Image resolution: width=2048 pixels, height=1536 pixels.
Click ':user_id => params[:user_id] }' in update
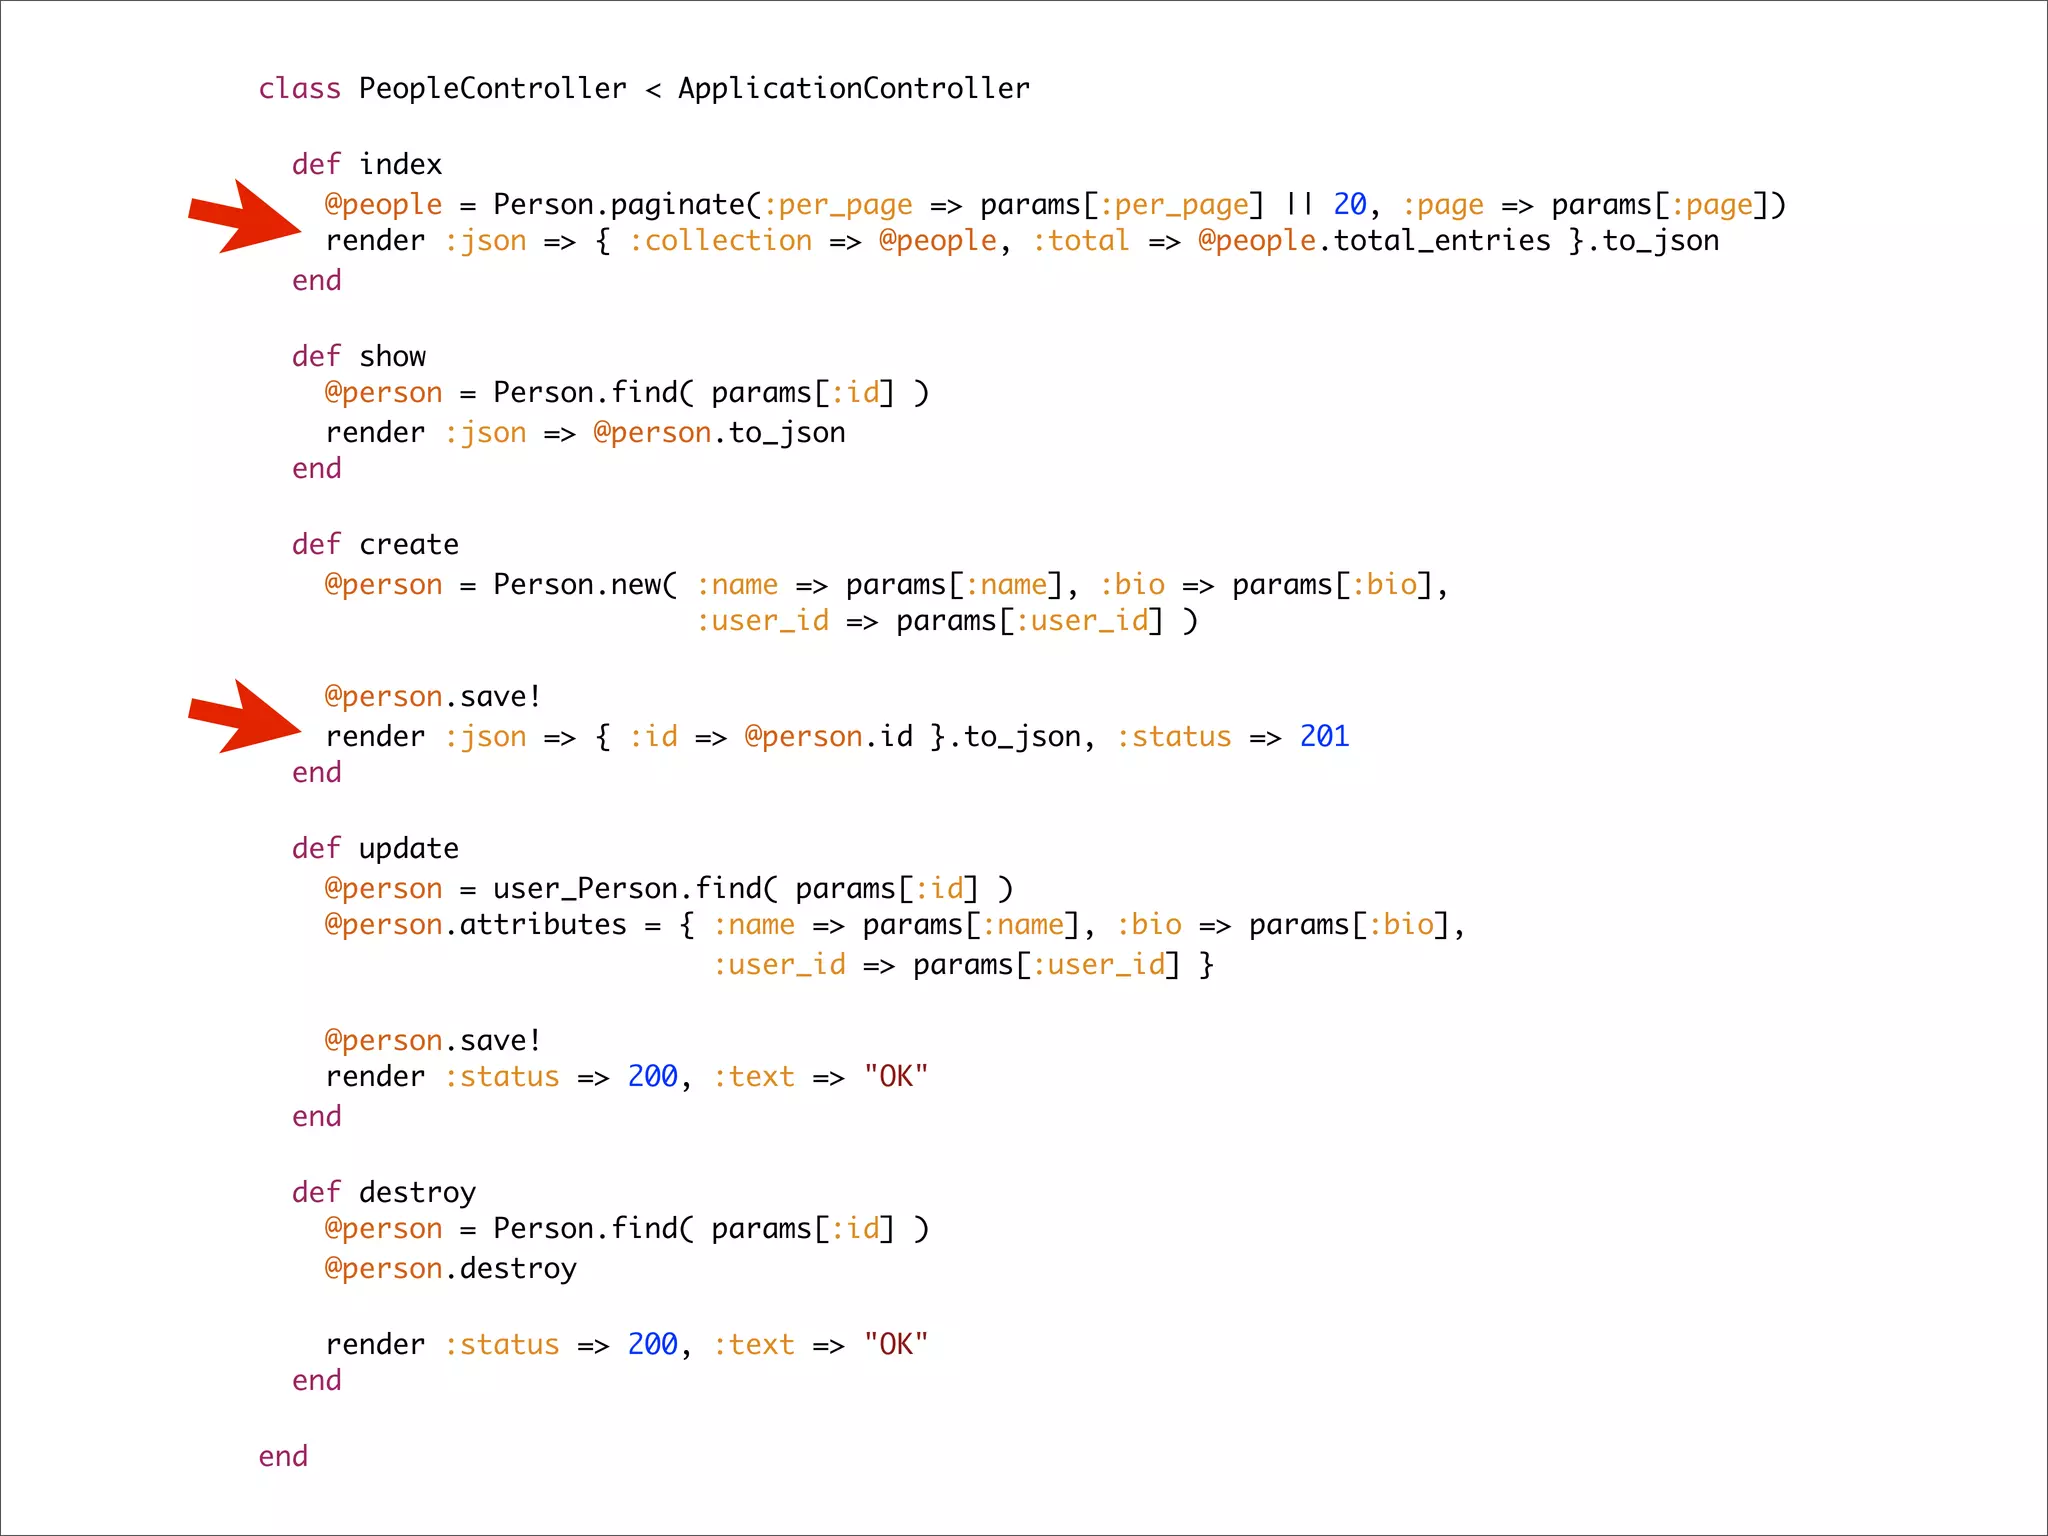964,965
